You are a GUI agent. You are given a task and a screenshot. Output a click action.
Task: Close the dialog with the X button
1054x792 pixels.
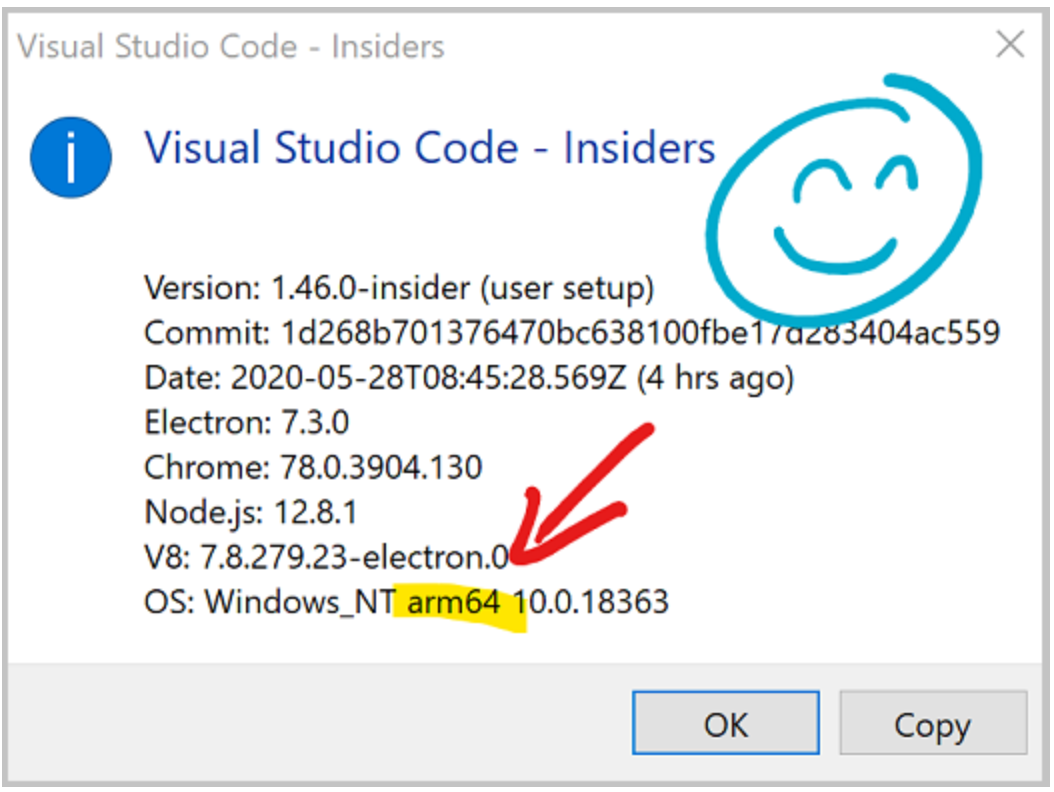[1010, 45]
